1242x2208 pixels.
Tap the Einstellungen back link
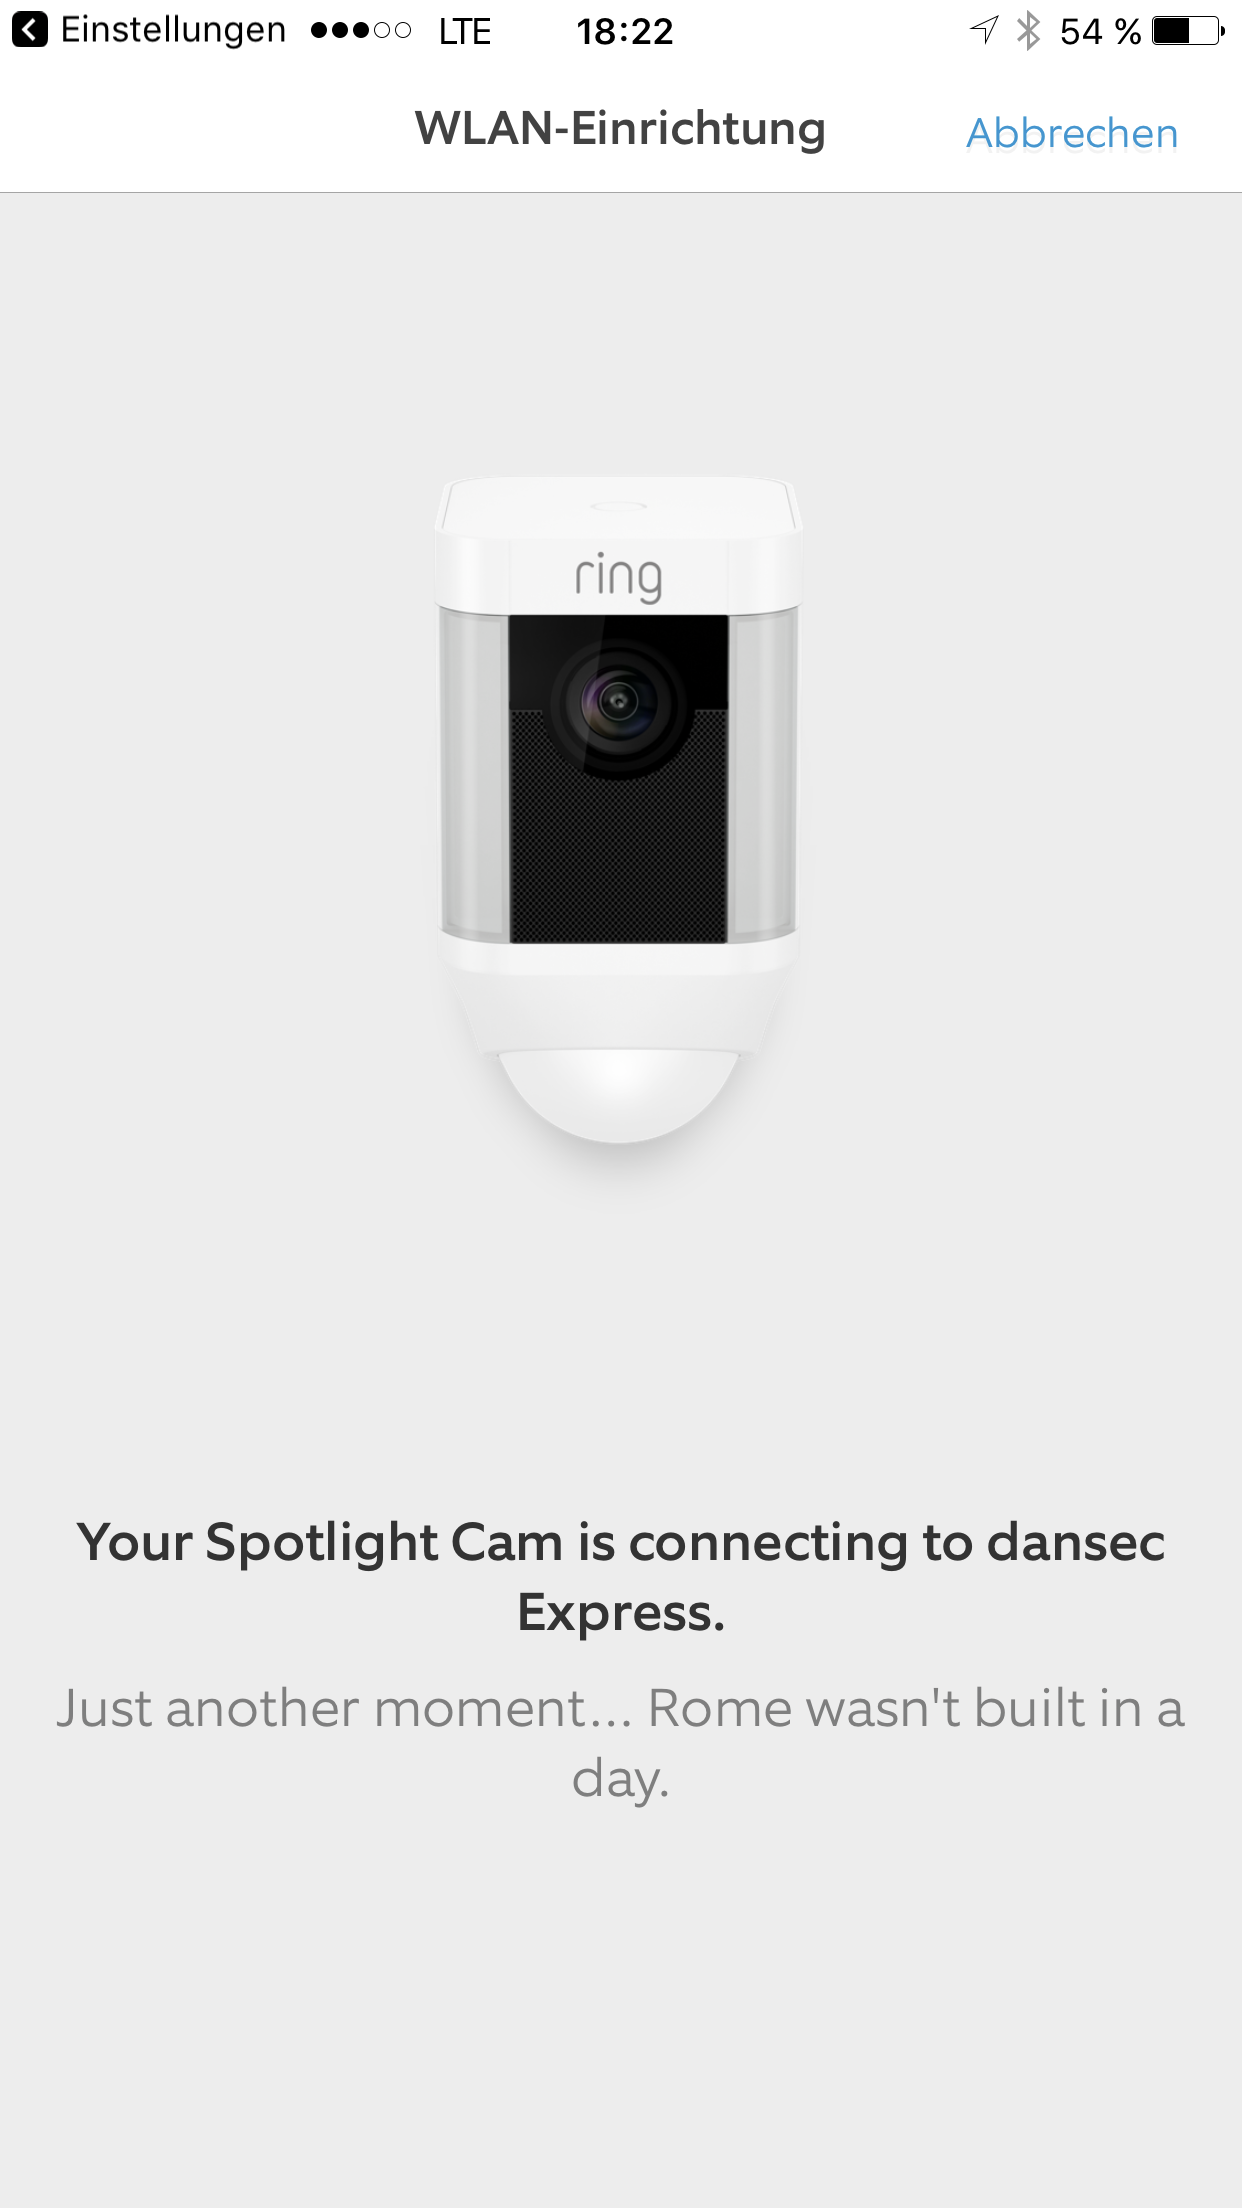tap(173, 31)
